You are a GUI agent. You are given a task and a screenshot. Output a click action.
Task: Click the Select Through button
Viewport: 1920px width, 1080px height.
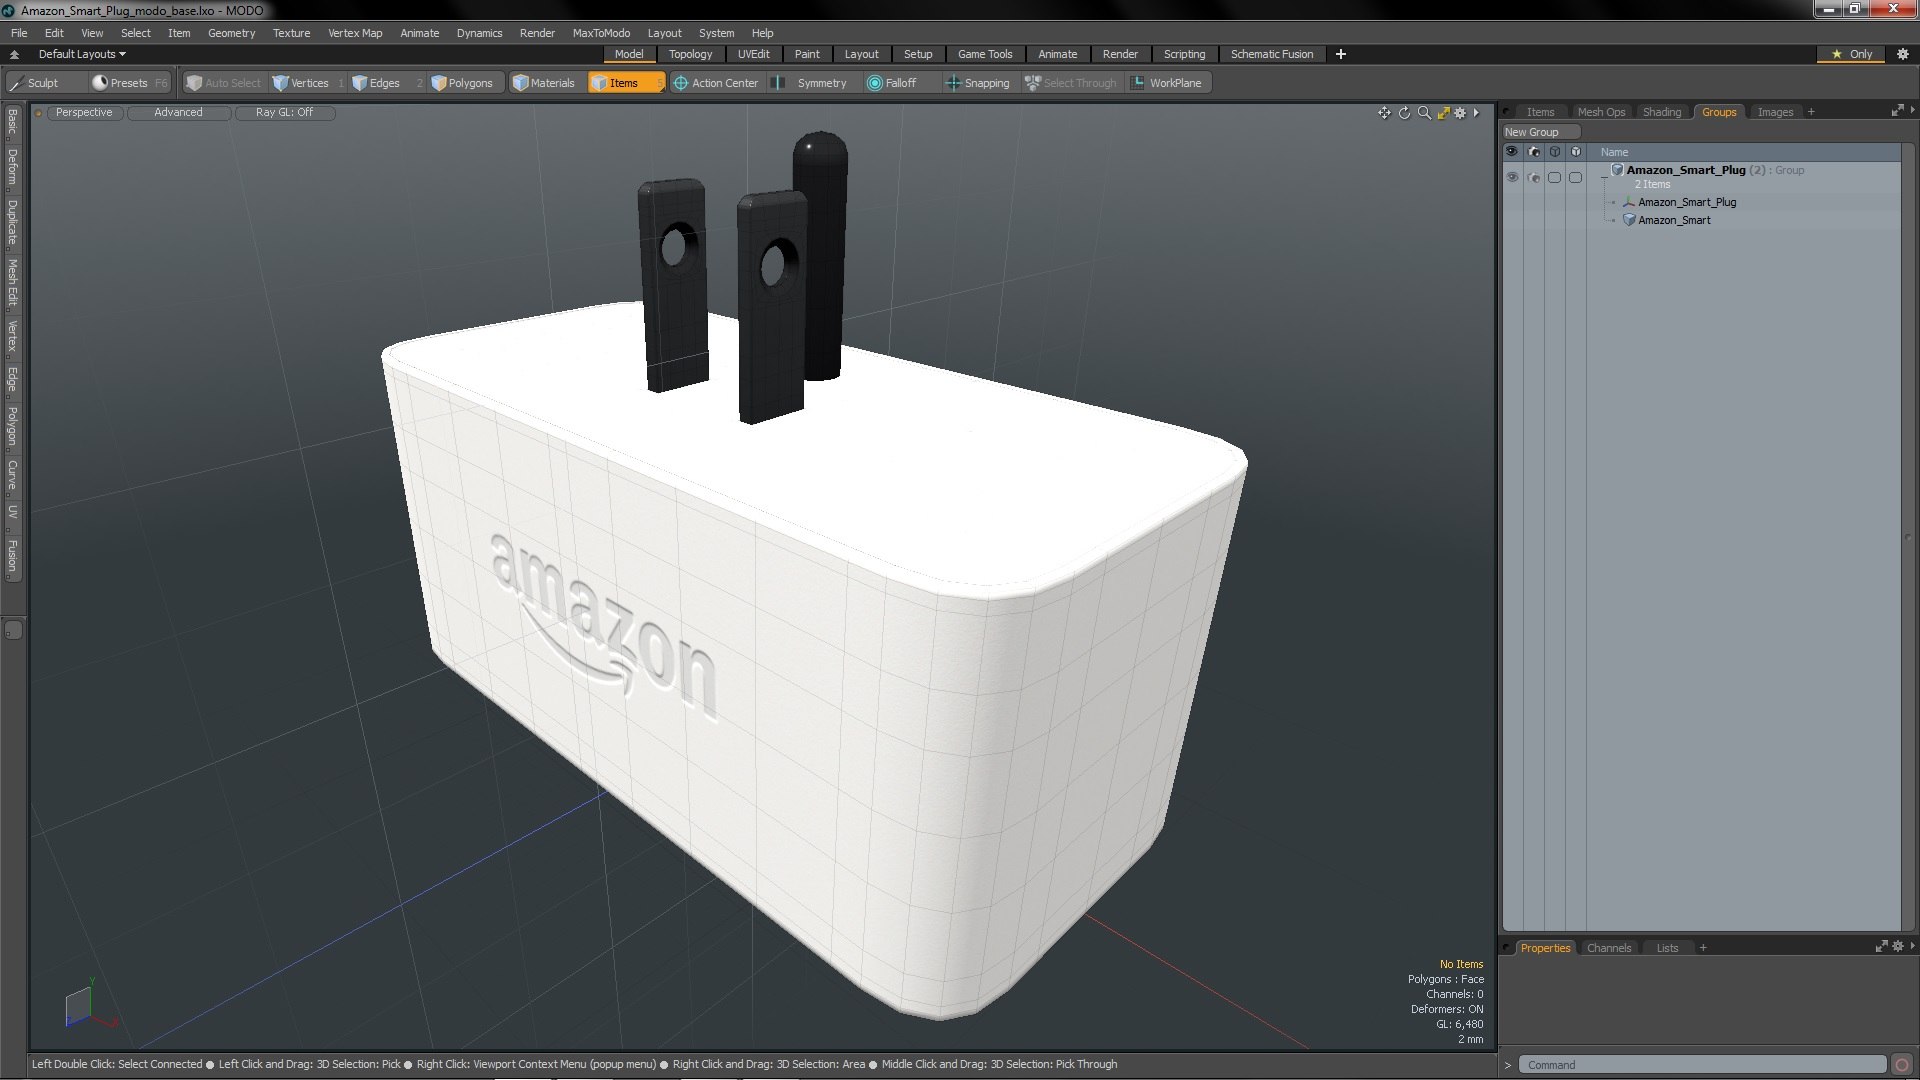tap(1071, 83)
